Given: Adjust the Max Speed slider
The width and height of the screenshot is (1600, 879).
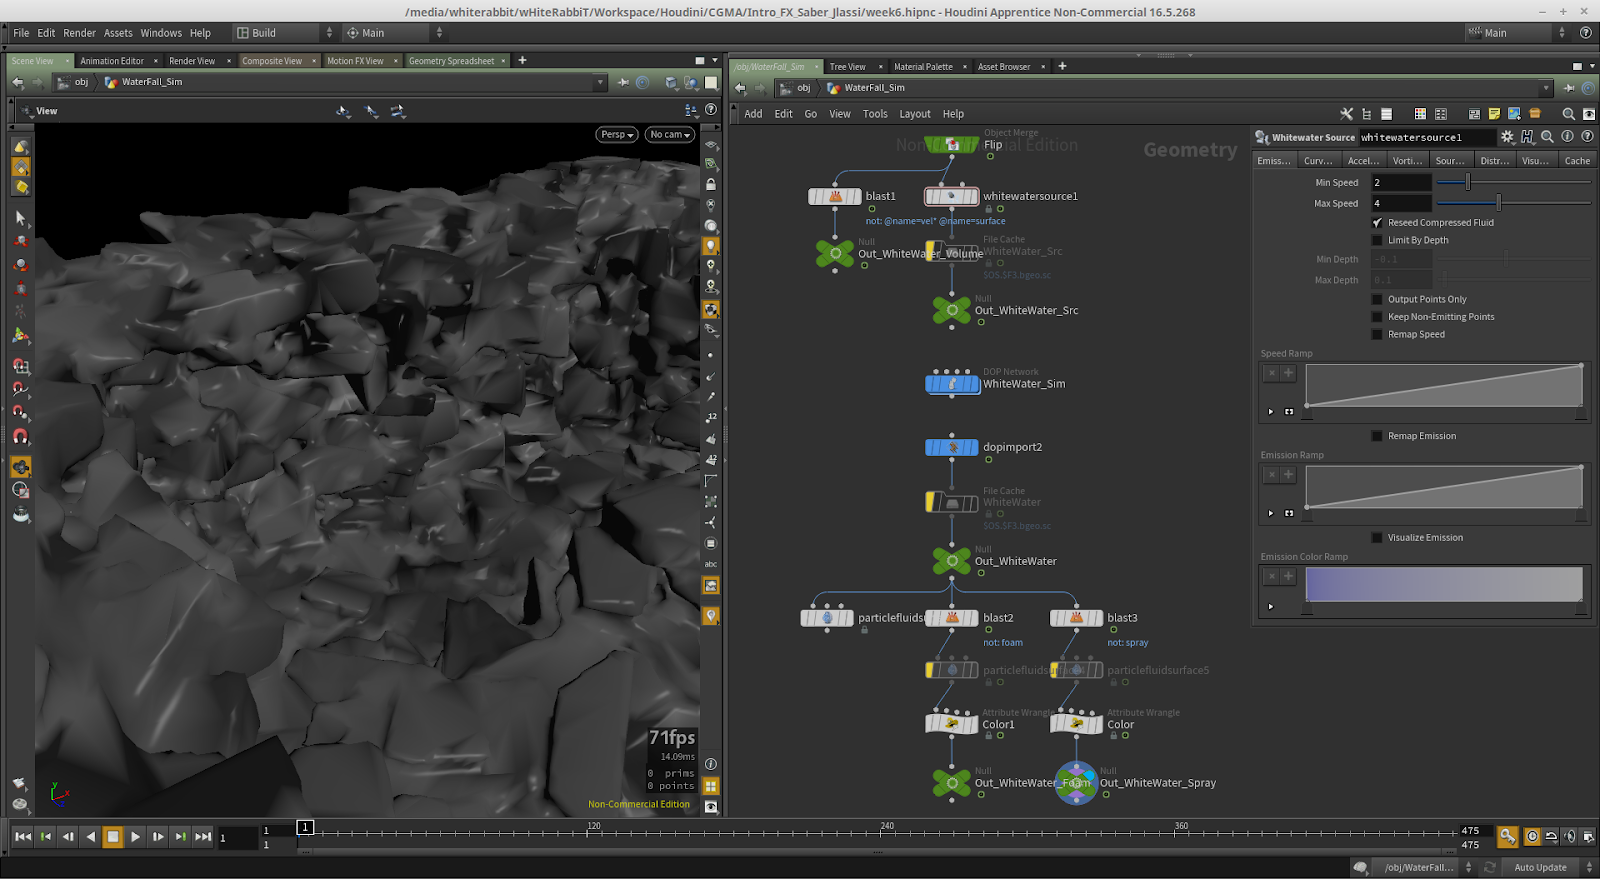Looking at the screenshot, I should point(1498,204).
